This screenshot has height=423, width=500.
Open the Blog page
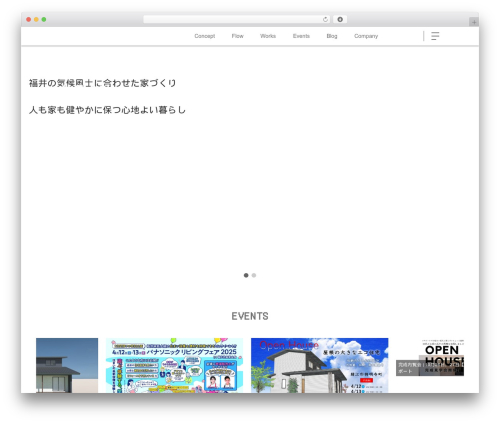332,36
